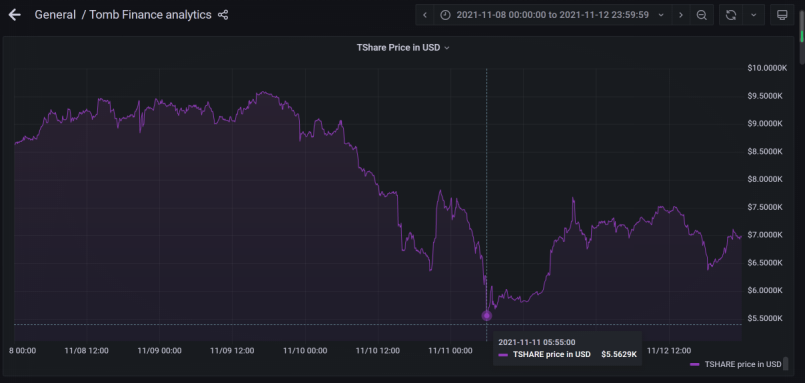This screenshot has height=383, width=805.
Task: Click the $8.5000K axis label
Action: pyautogui.click(x=765, y=151)
